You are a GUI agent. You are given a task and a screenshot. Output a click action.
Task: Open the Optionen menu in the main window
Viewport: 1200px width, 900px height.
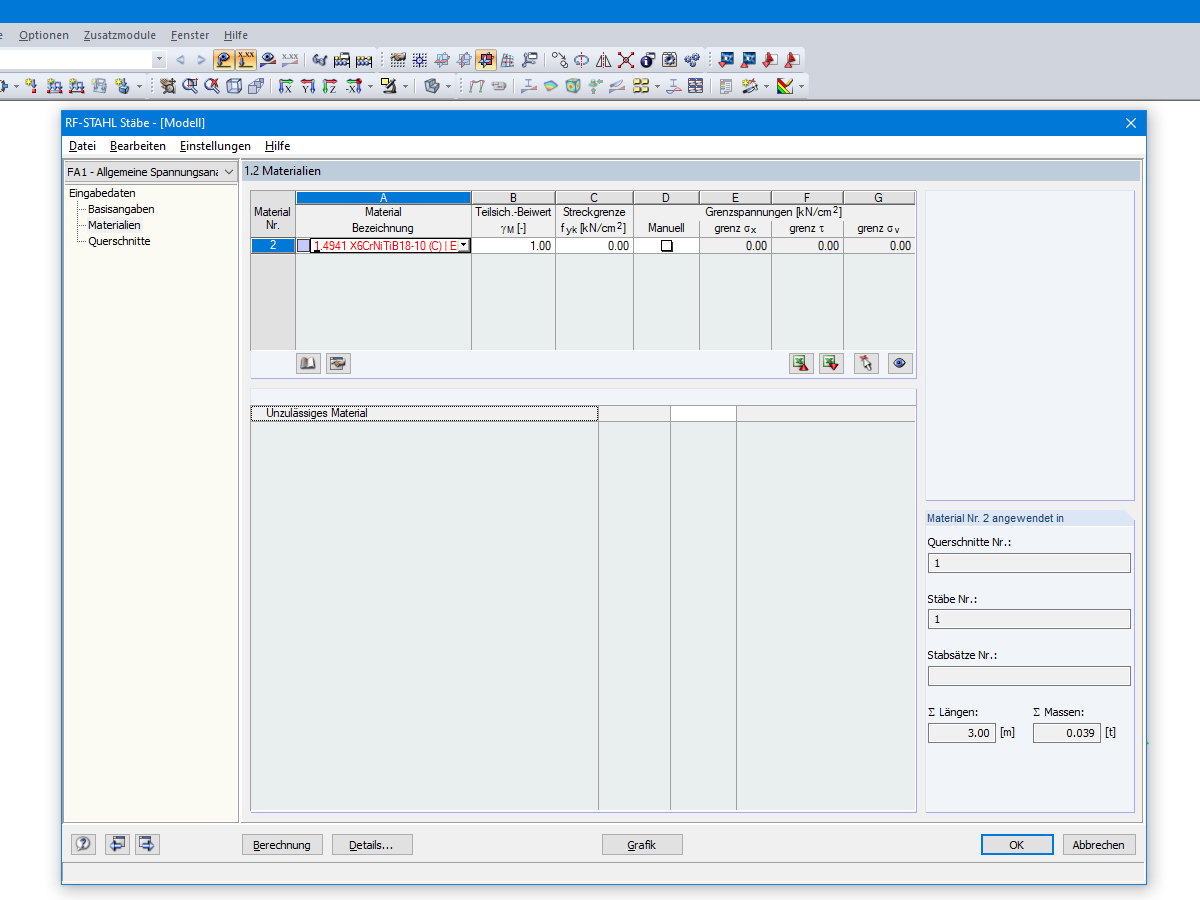pyautogui.click(x=44, y=35)
